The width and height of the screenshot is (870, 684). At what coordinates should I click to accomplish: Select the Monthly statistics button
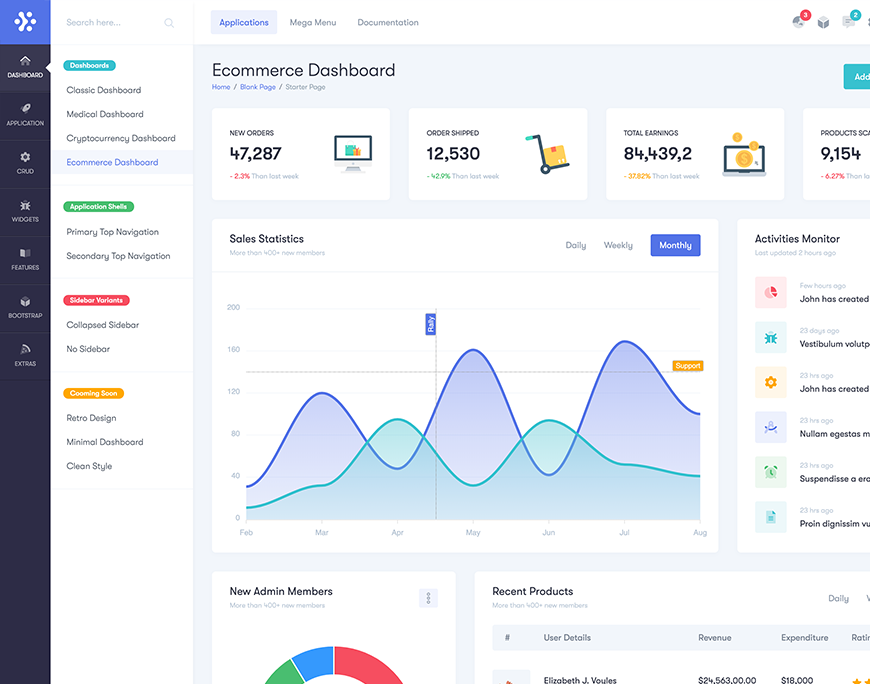(675, 245)
